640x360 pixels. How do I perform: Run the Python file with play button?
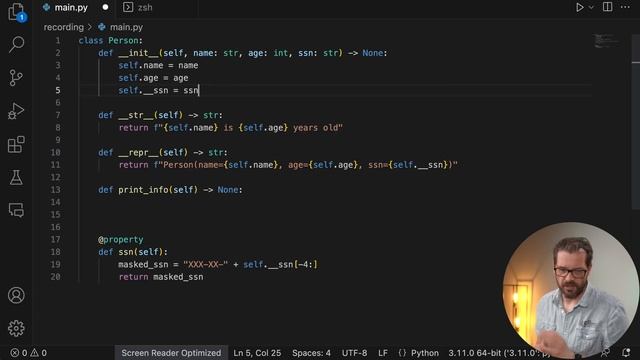pos(579,7)
